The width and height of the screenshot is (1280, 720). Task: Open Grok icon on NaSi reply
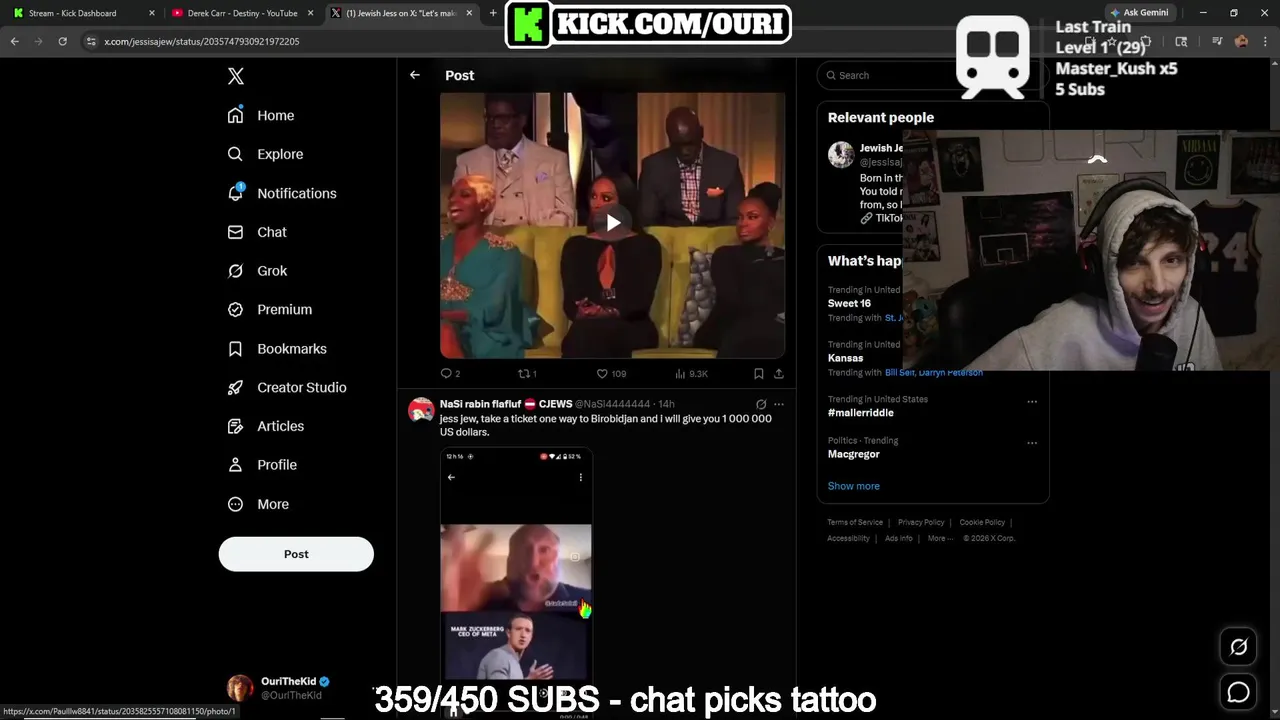pos(761,404)
